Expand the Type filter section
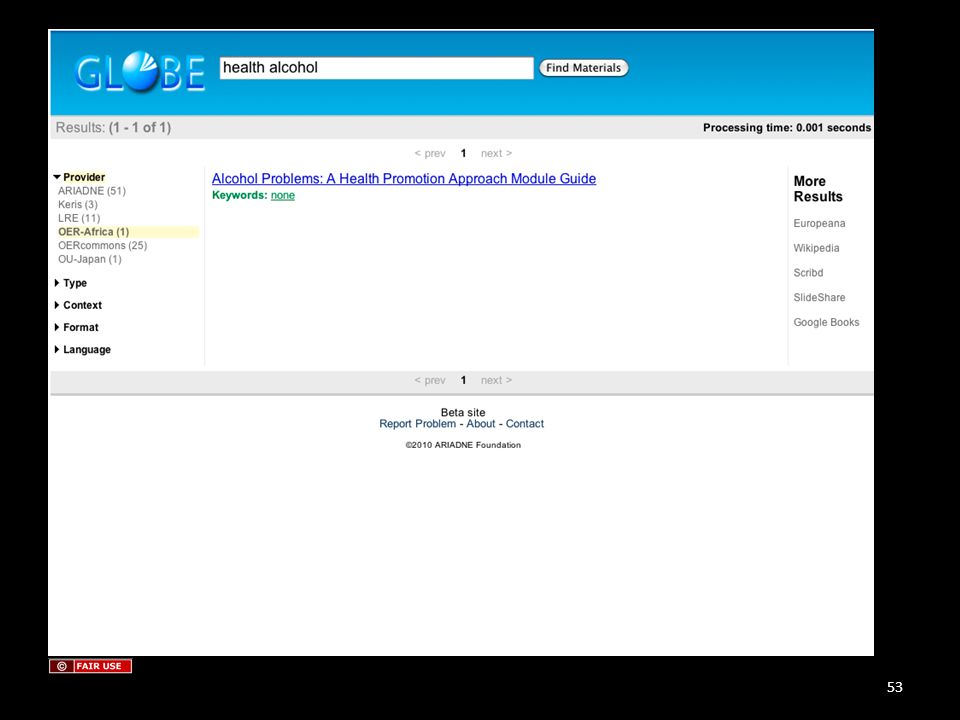Viewport: 960px width, 720px height. click(70, 283)
